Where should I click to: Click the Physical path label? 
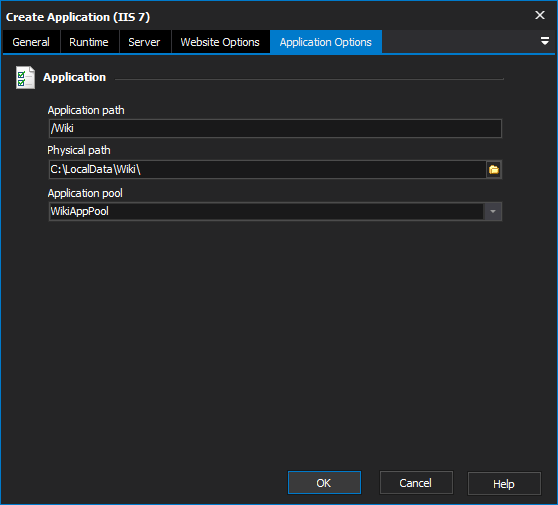point(79,150)
